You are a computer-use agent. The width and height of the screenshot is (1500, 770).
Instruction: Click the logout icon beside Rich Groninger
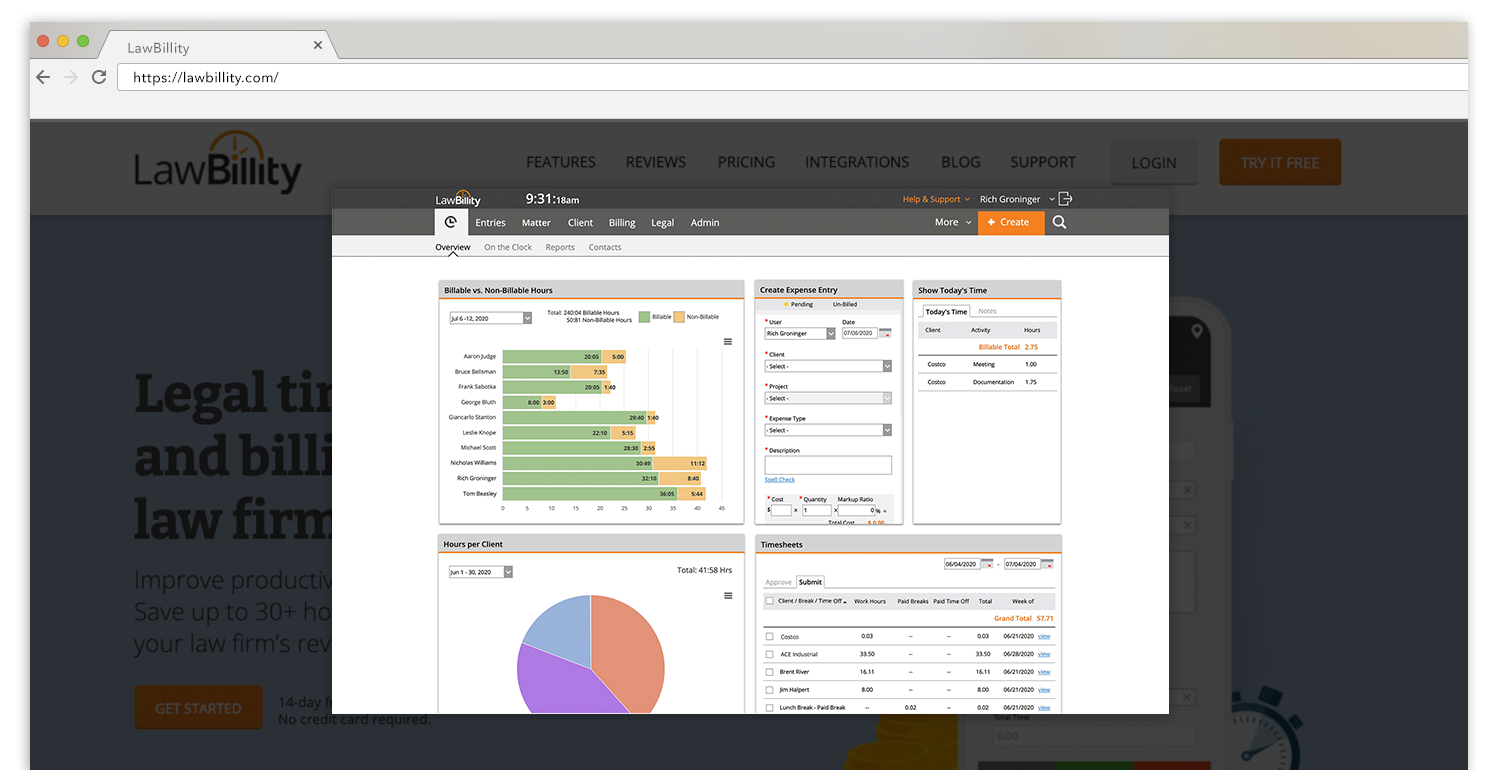click(1065, 199)
